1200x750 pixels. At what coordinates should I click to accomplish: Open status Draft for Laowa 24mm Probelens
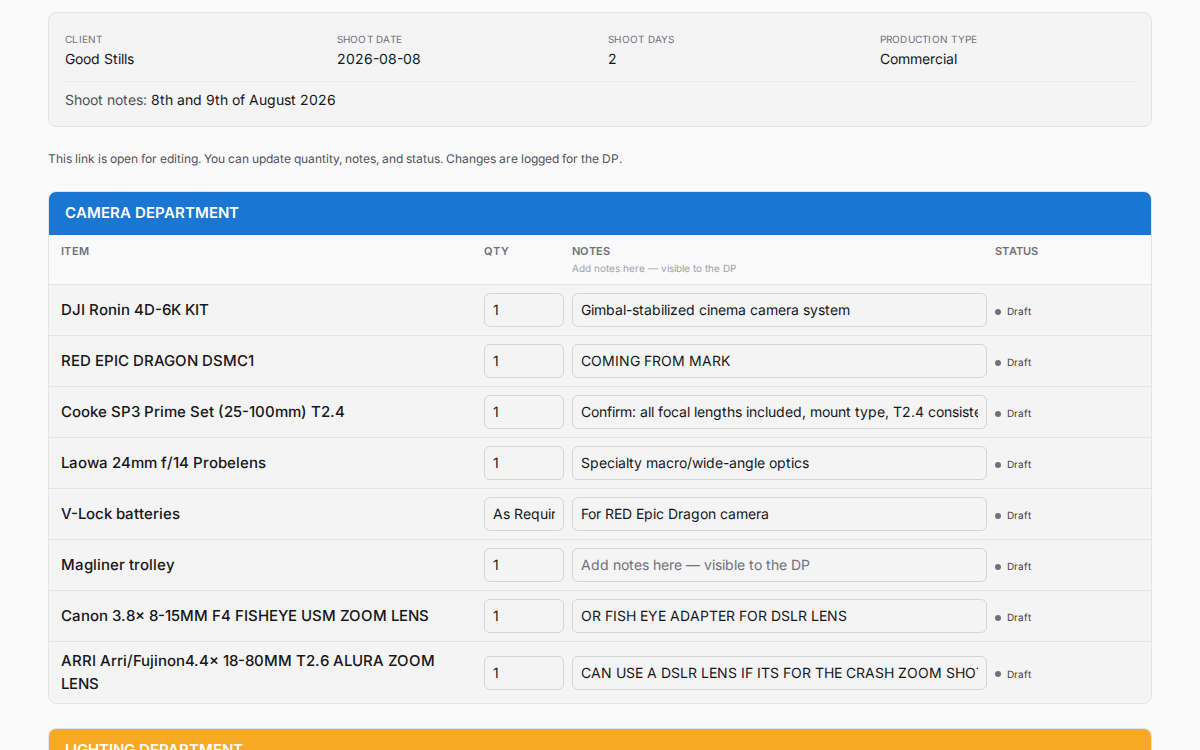(x=1013, y=464)
